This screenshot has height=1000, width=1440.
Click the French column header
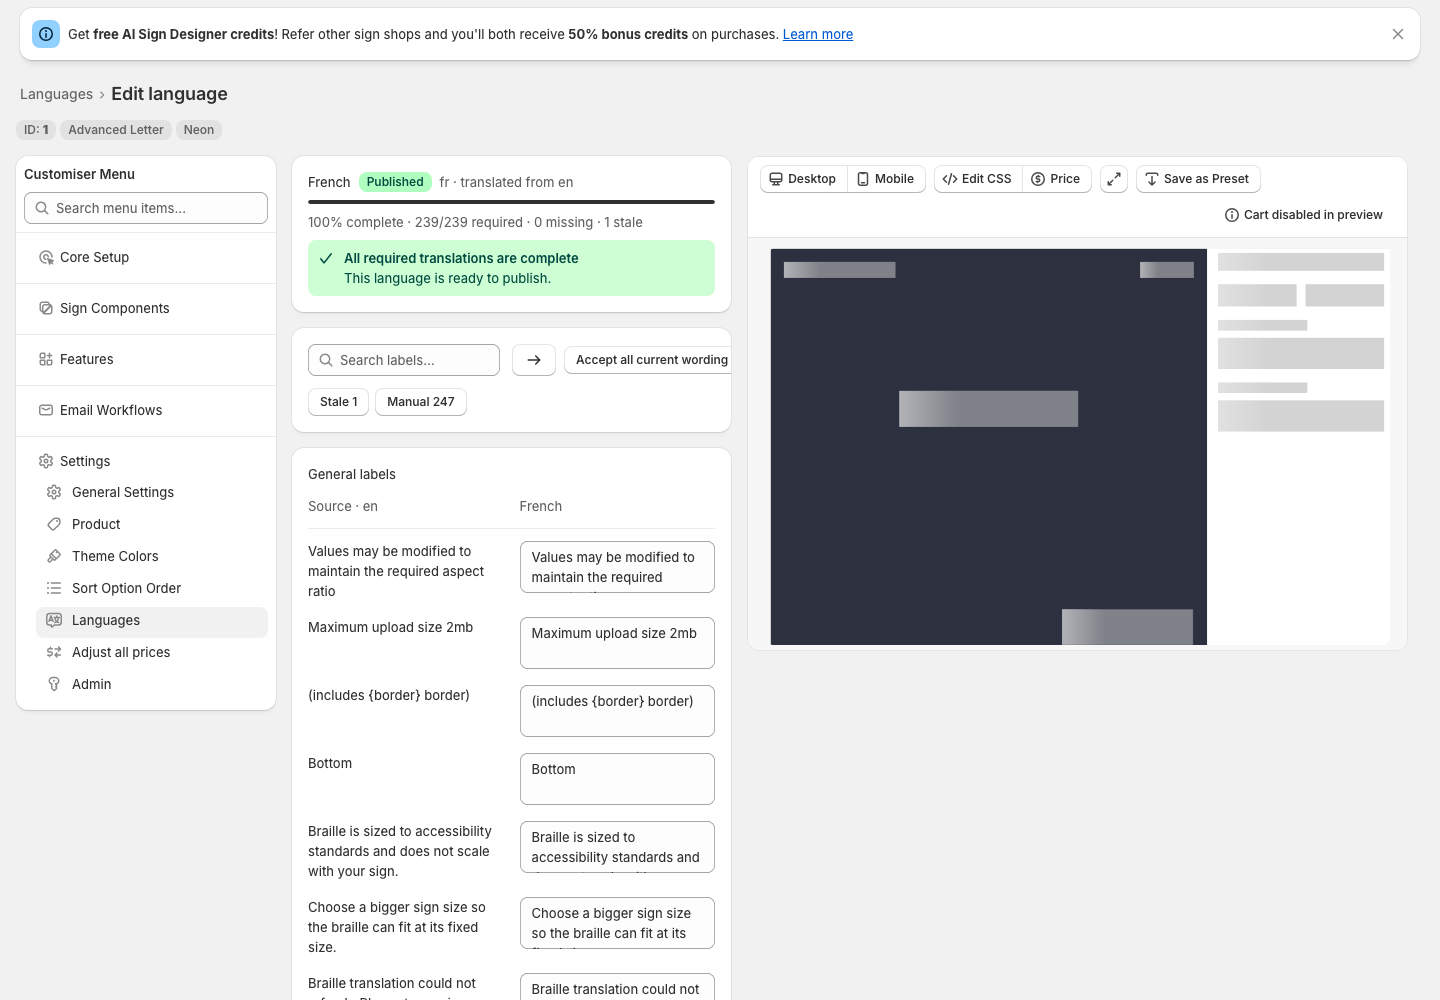click(x=541, y=506)
